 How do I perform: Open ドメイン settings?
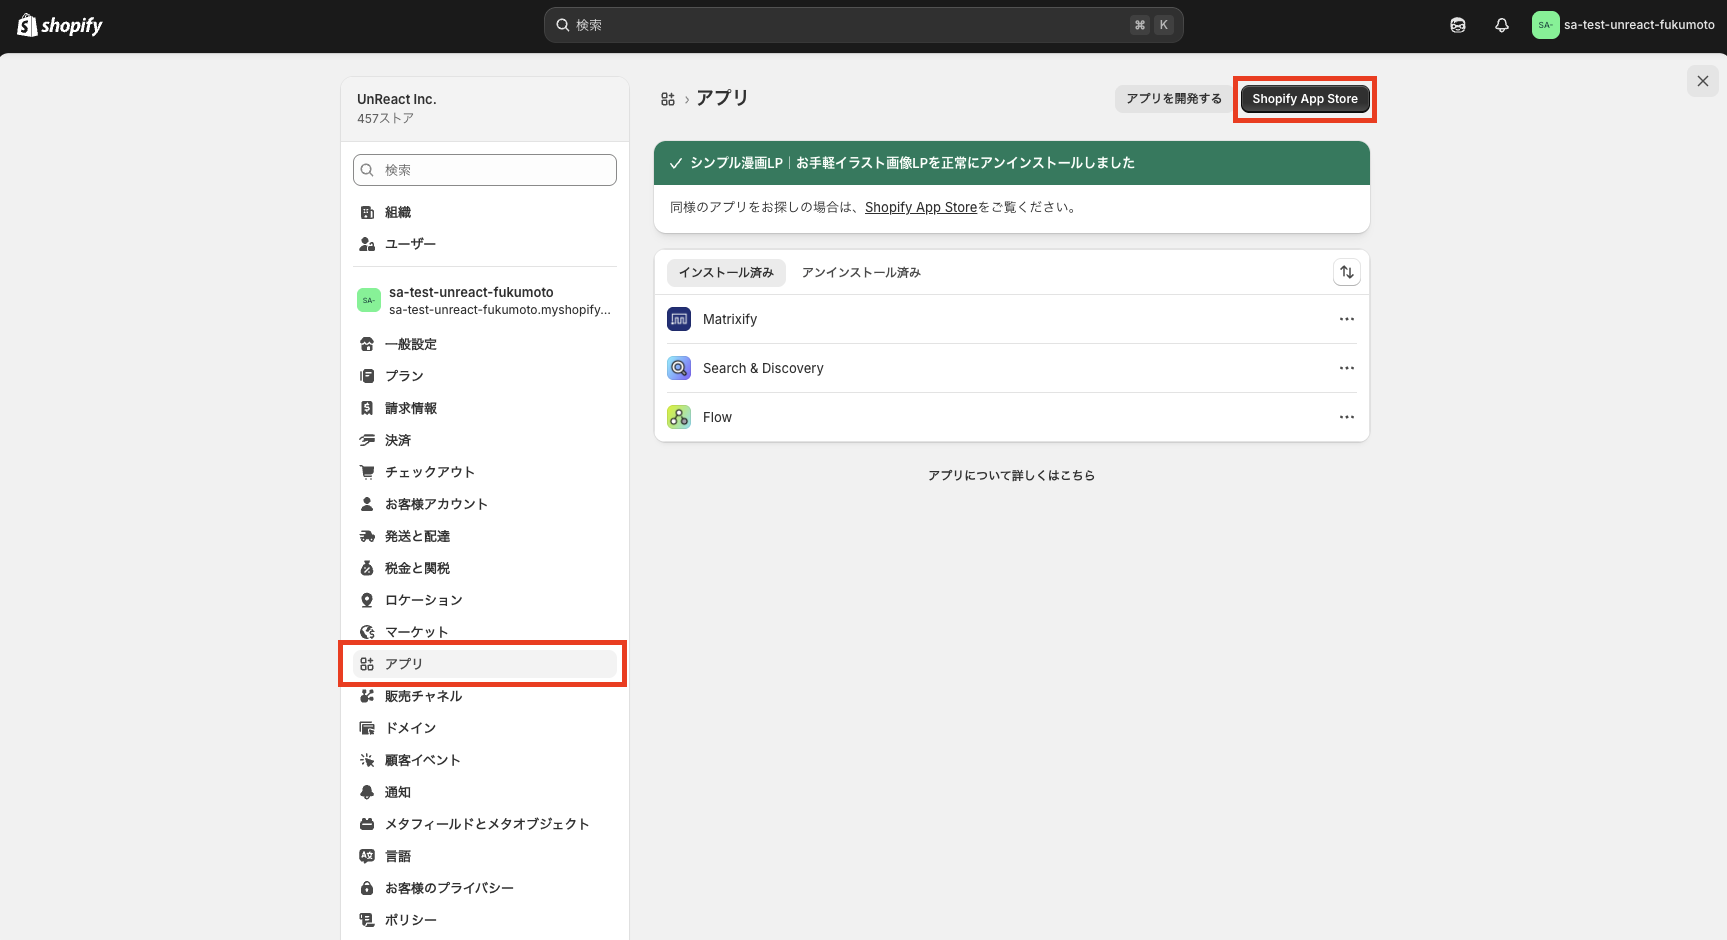(x=485, y=728)
